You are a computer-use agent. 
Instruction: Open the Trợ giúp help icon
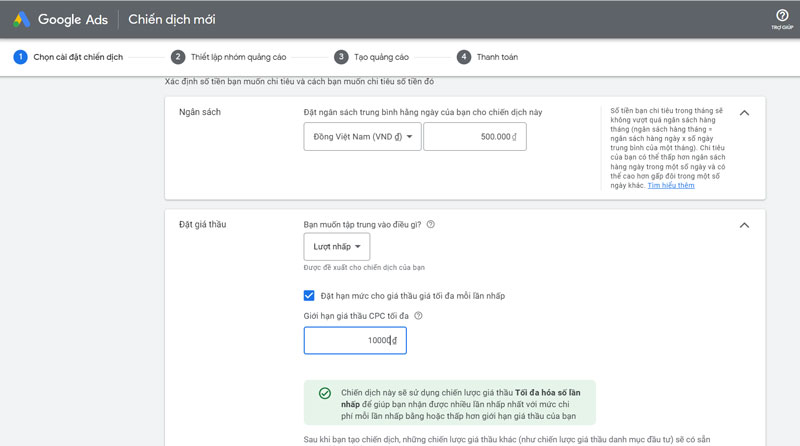coord(781,15)
